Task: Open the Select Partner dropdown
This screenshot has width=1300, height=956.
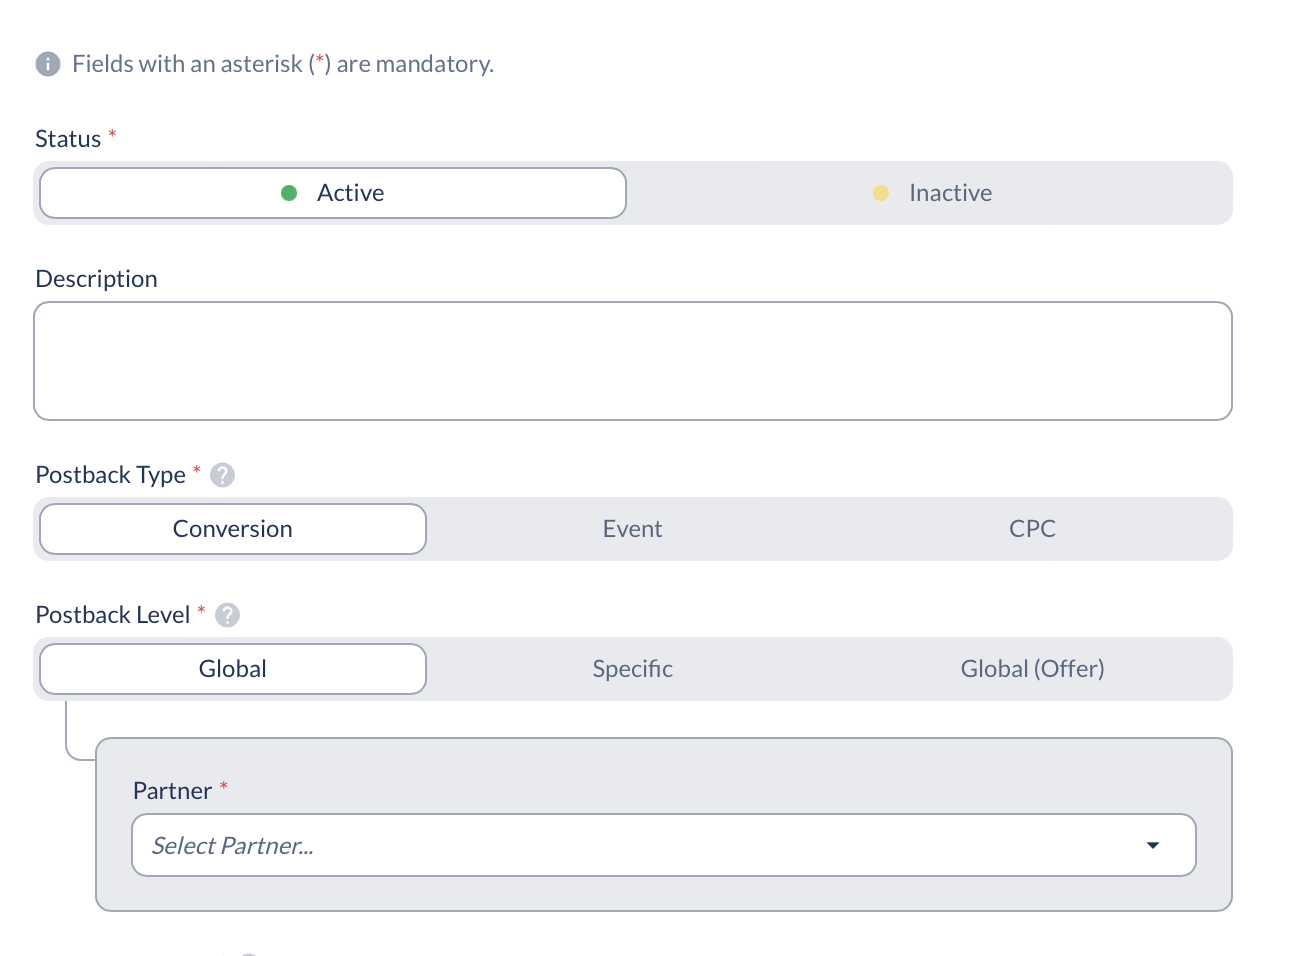Action: coord(664,845)
